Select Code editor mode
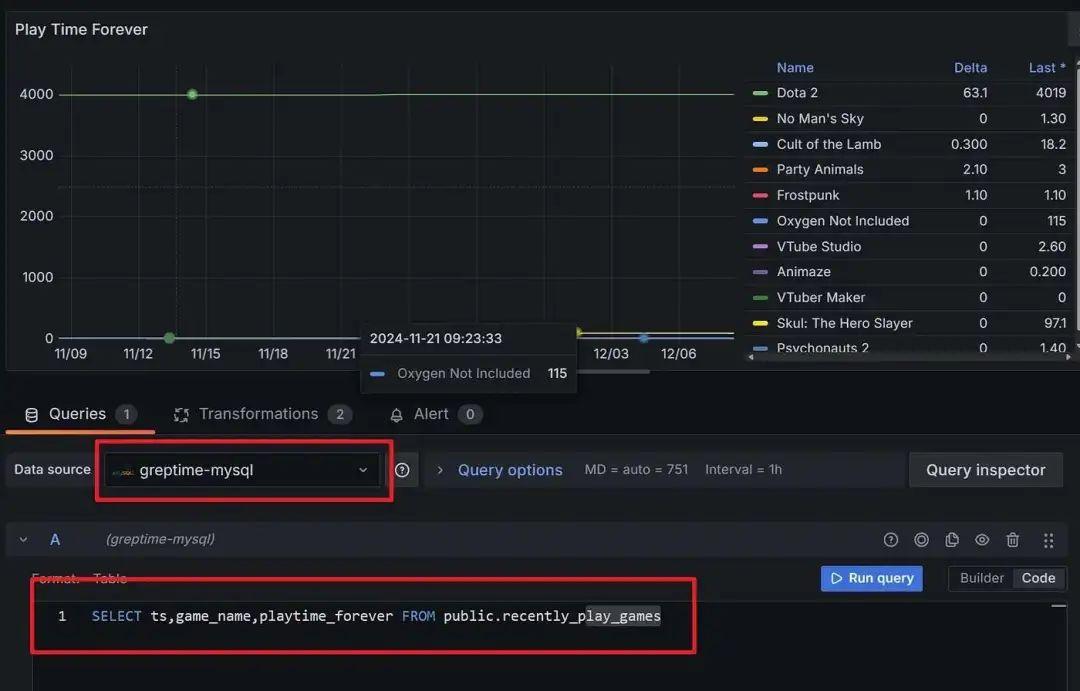This screenshot has height=691, width=1080. (1038, 578)
